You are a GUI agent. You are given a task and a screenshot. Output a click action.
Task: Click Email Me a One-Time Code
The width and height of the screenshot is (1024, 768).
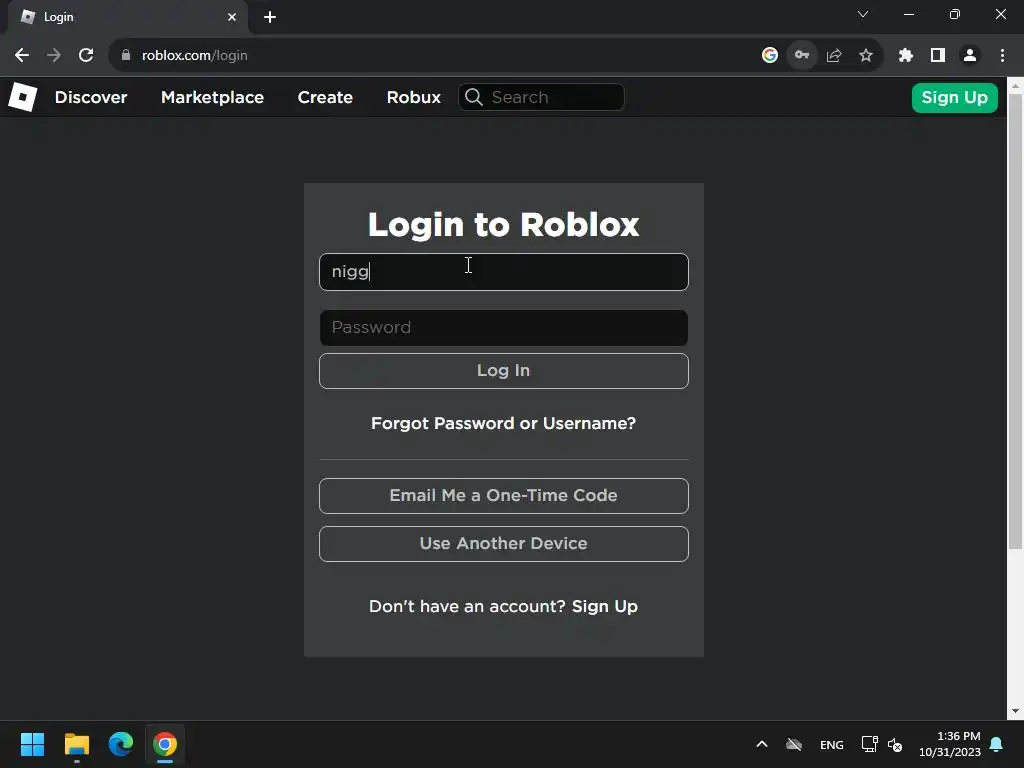click(504, 496)
